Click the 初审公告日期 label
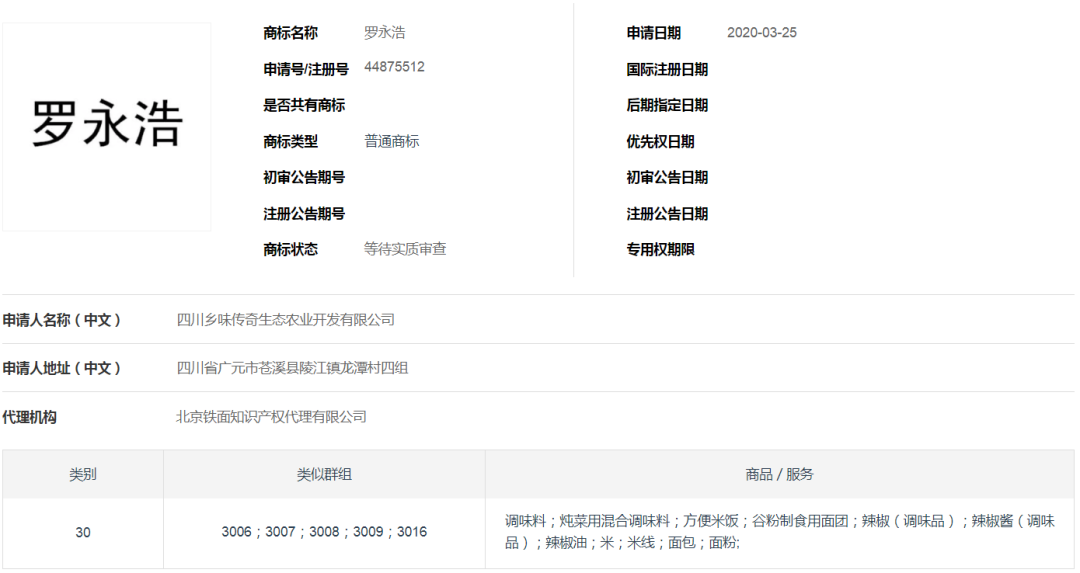Image resolution: width=1080 pixels, height=573 pixels. [667, 177]
